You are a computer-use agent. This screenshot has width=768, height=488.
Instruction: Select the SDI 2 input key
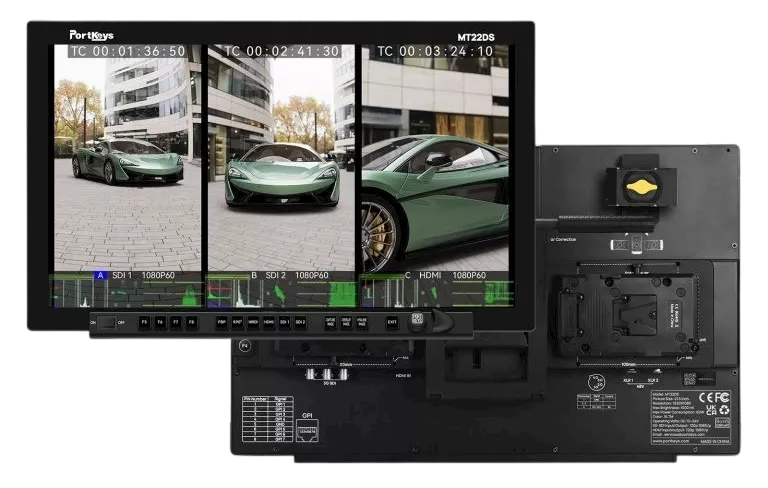click(300, 323)
